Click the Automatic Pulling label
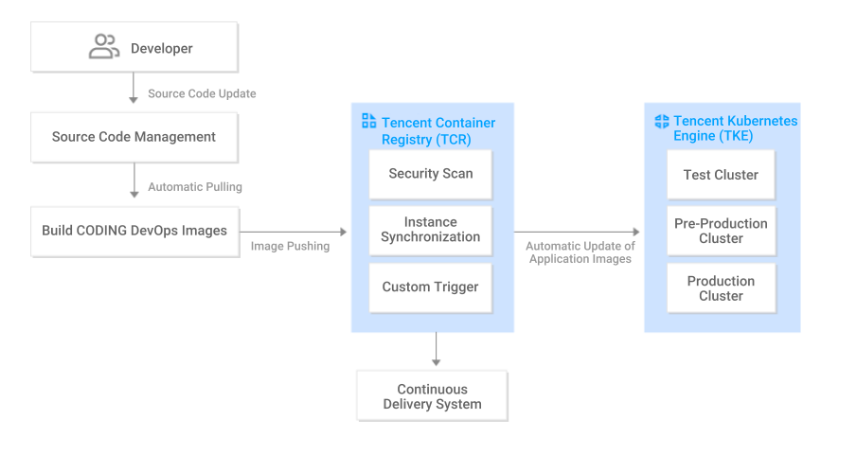The image size is (845, 465). click(x=195, y=187)
